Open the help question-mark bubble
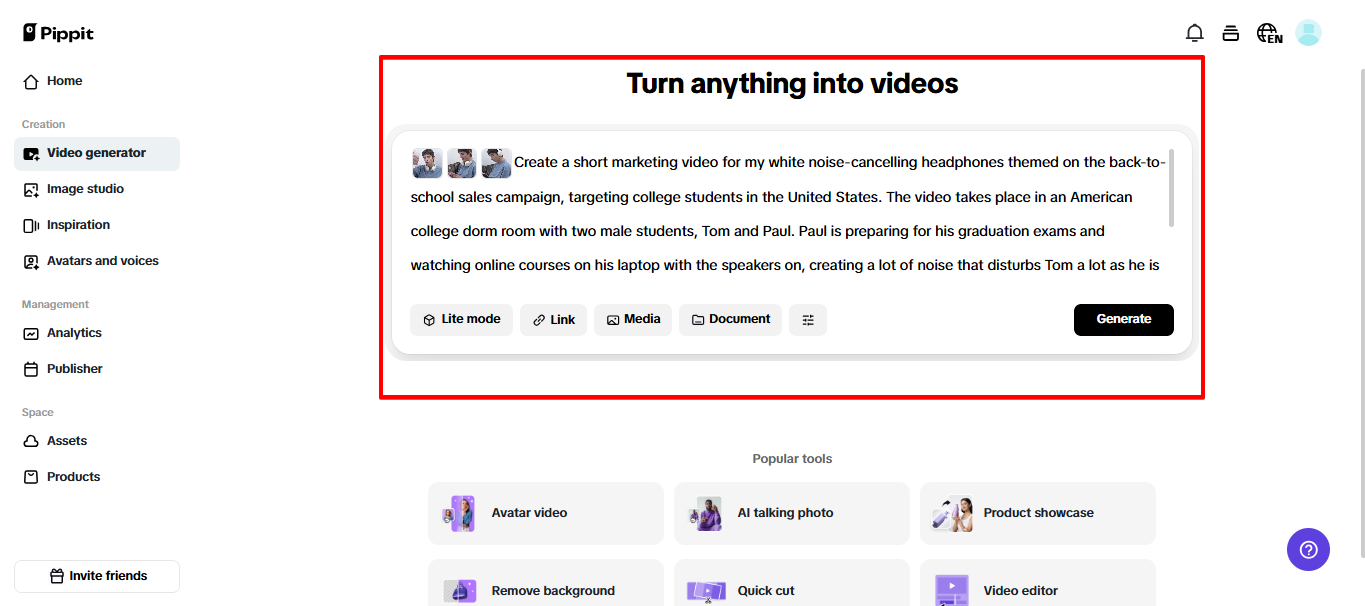 pos(1308,549)
